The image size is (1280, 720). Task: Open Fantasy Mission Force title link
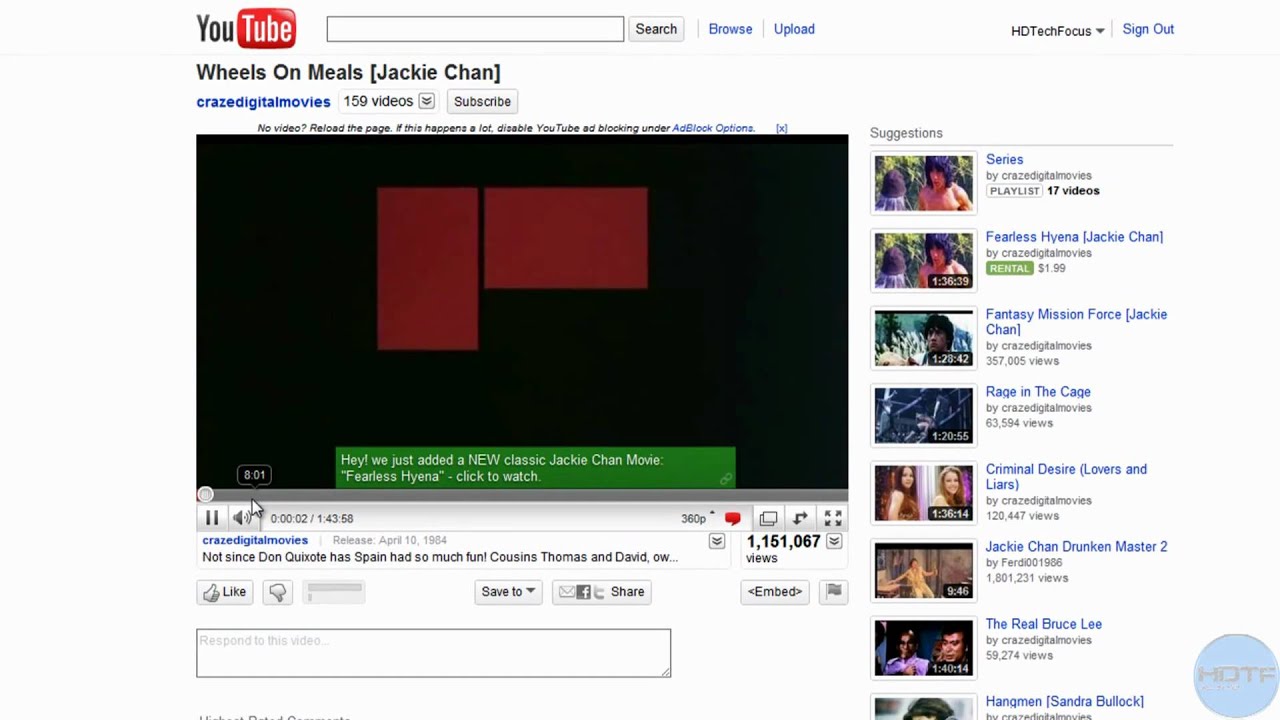[x=1076, y=321]
